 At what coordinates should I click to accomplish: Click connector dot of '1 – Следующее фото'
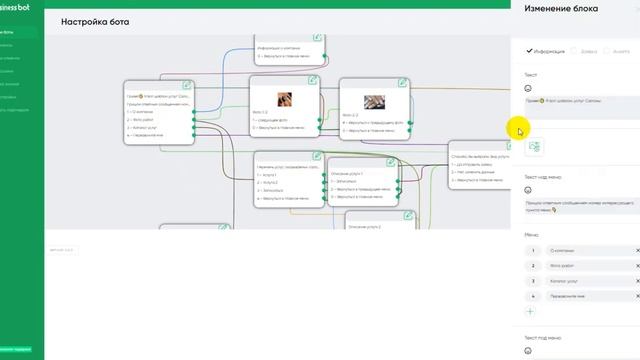coord(320,120)
